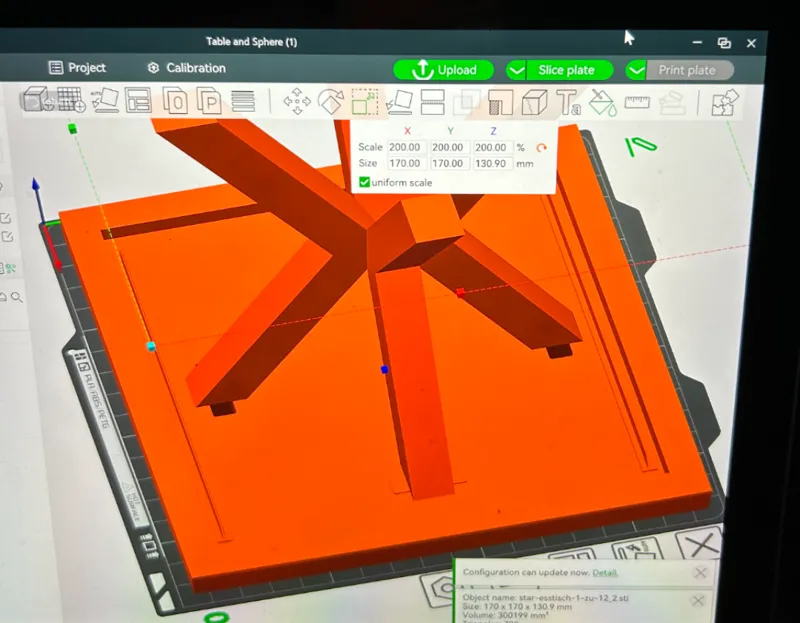Open the Project tab
The height and width of the screenshot is (623, 800).
pos(77,68)
